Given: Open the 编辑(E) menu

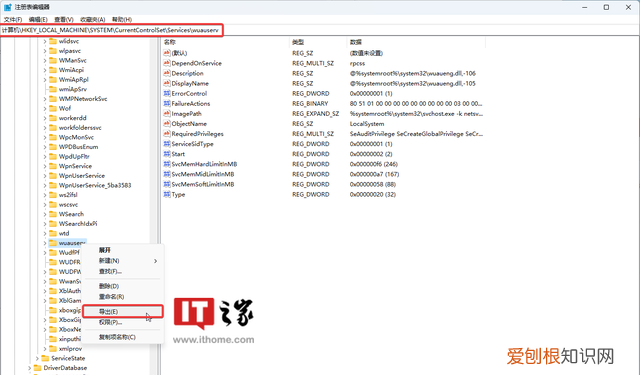Looking at the screenshot, I should click(x=38, y=20).
